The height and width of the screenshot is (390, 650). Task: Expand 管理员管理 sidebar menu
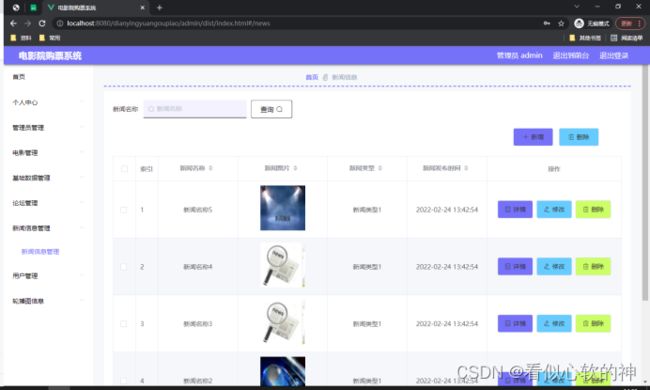[x=48, y=128]
